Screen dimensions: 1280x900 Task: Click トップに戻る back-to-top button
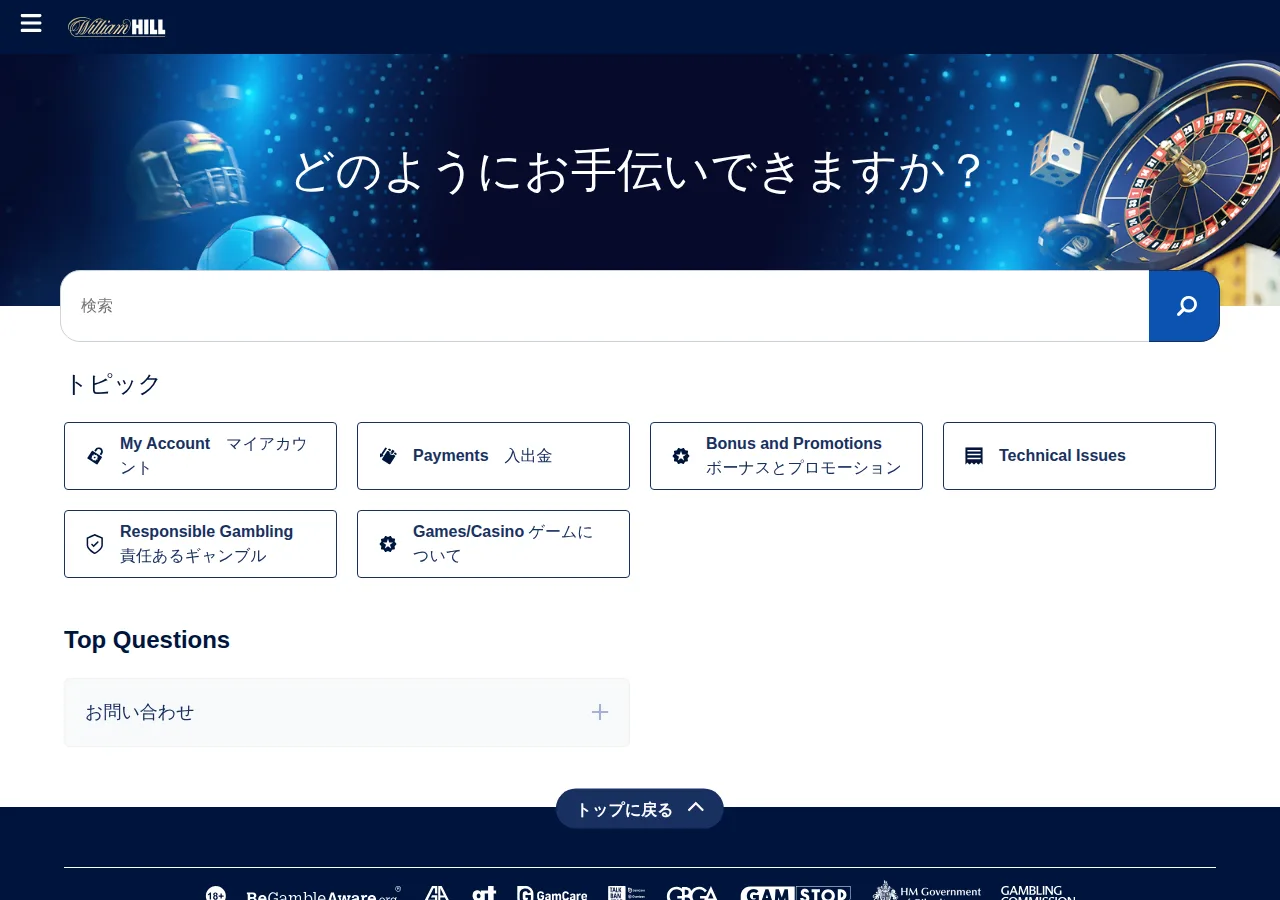(640, 809)
